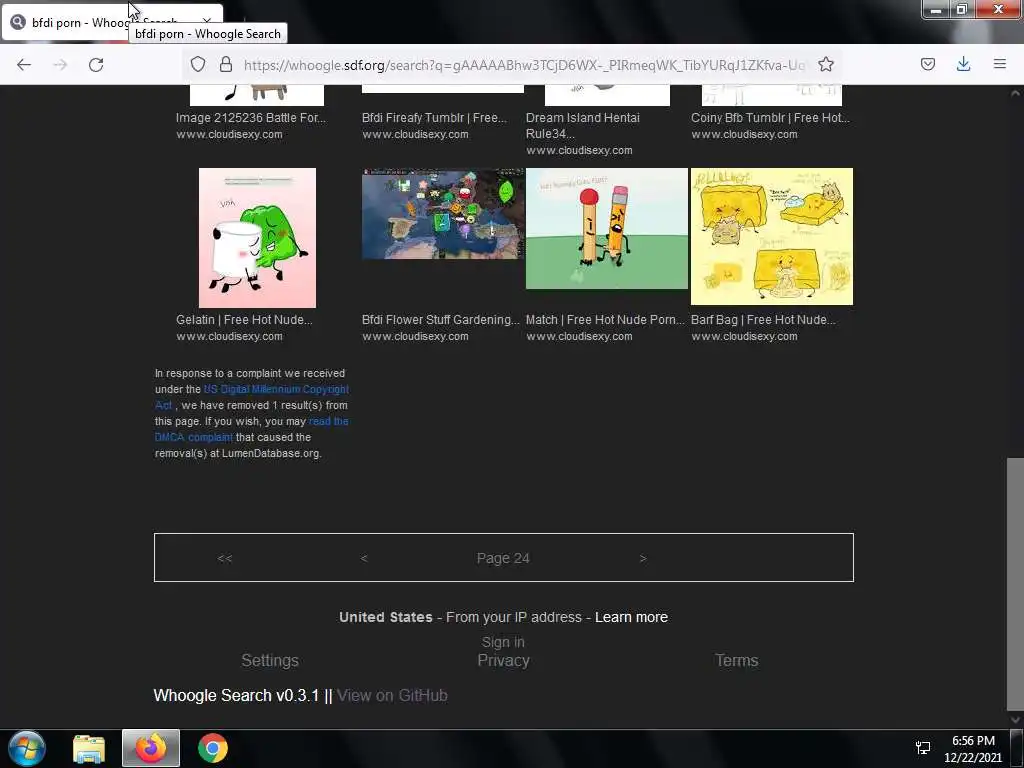This screenshot has height=768, width=1024.
Task: Click the Bfdi Flower Stuff Gardening result title
Action: 441,319
